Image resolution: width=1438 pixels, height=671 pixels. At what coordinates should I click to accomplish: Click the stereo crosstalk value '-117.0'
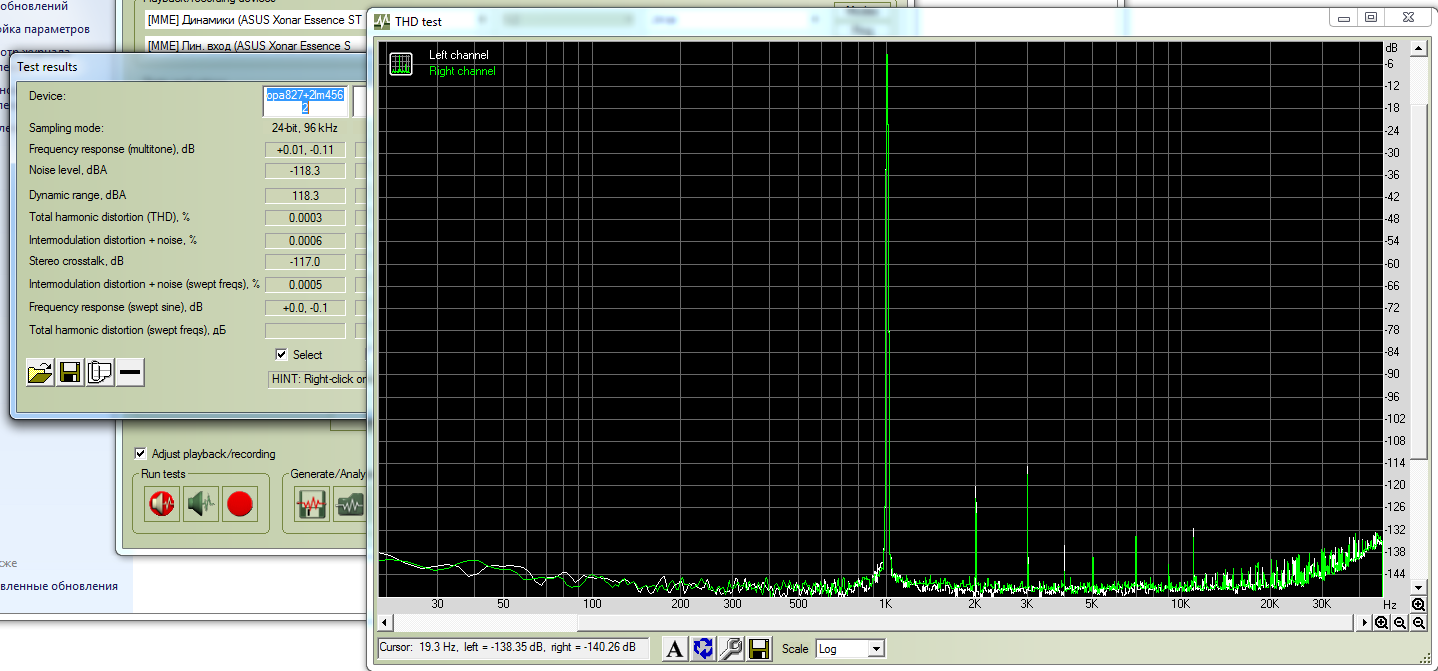pos(305,262)
